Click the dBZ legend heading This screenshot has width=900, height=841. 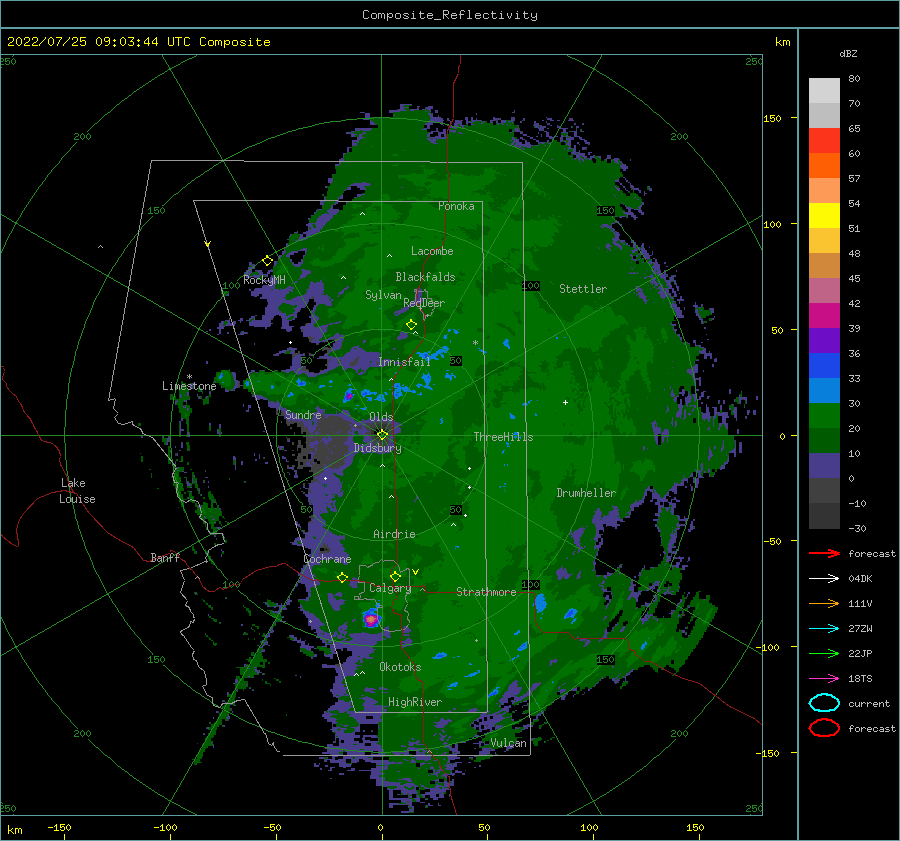coord(848,54)
